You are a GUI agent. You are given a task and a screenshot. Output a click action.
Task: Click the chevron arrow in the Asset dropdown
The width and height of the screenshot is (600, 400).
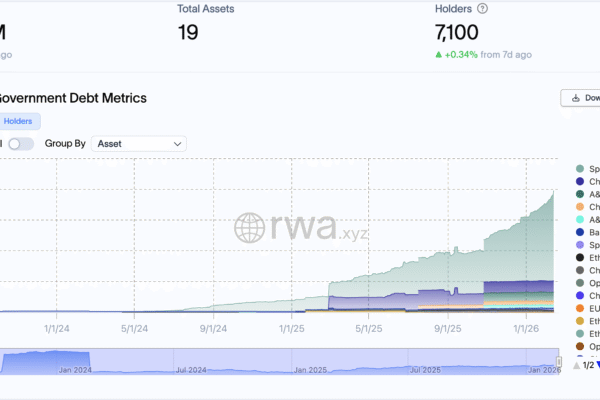[178, 144]
